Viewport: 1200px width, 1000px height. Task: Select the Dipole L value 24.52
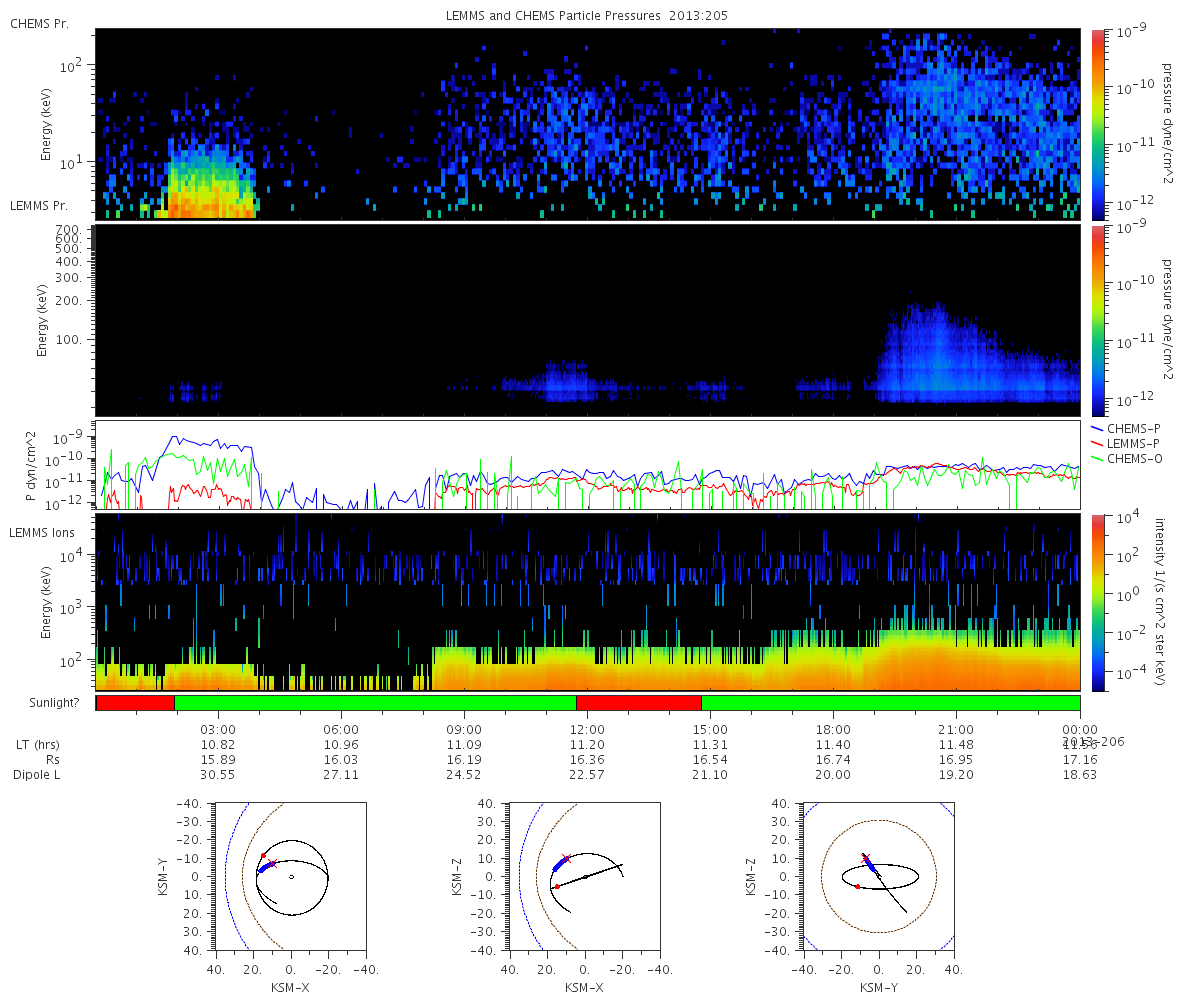464,775
